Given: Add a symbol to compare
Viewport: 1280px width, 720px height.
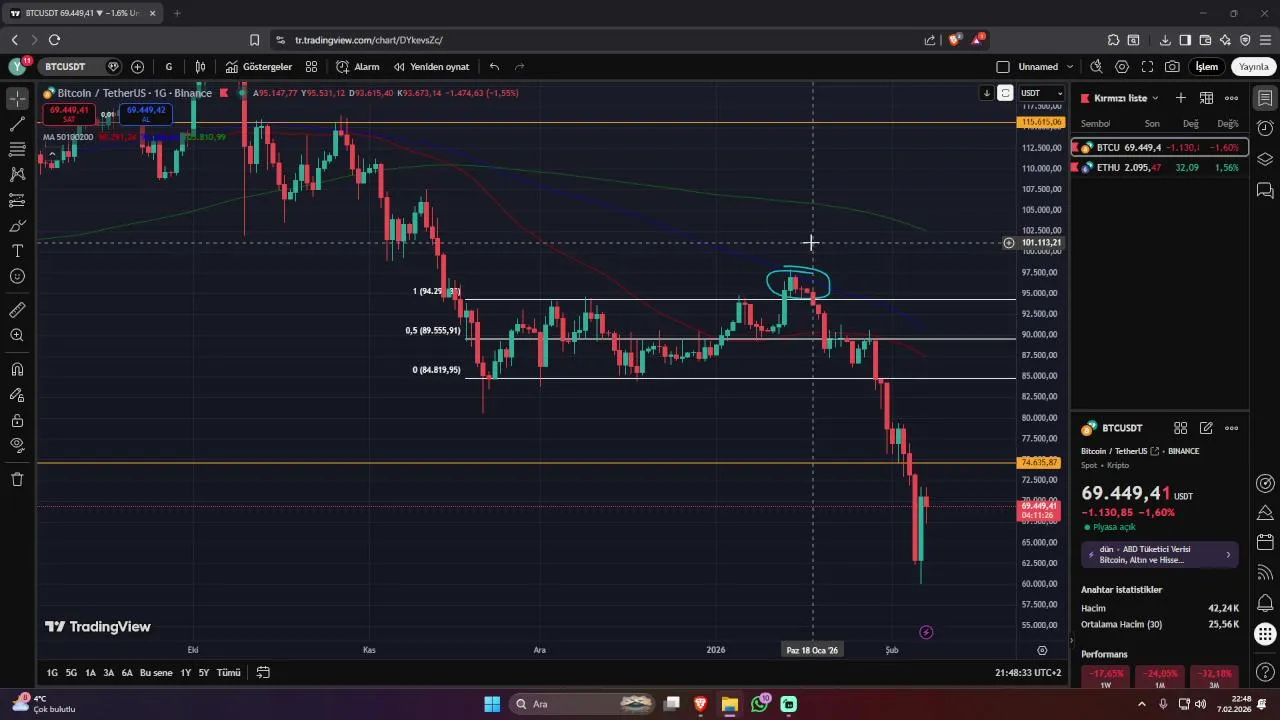Looking at the screenshot, I should [x=138, y=67].
